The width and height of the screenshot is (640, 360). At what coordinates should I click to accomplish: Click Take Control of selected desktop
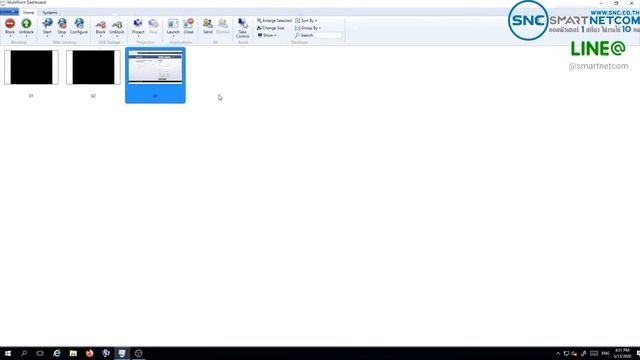click(242, 28)
